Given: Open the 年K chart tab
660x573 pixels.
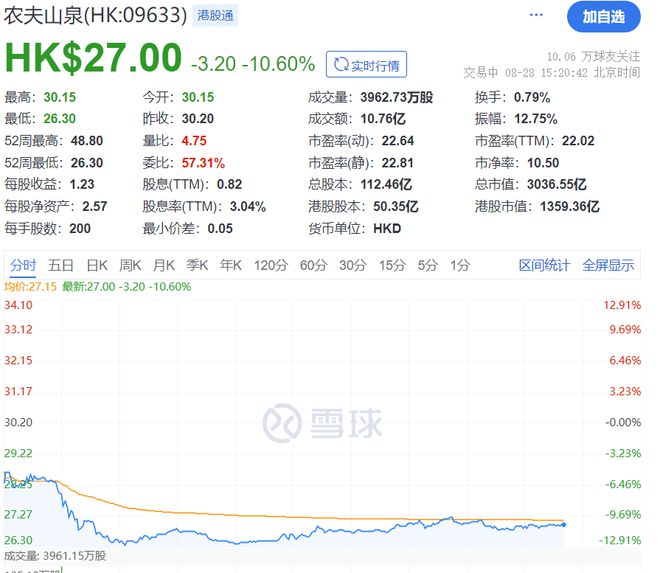Looking at the screenshot, I should click(232, 265).
